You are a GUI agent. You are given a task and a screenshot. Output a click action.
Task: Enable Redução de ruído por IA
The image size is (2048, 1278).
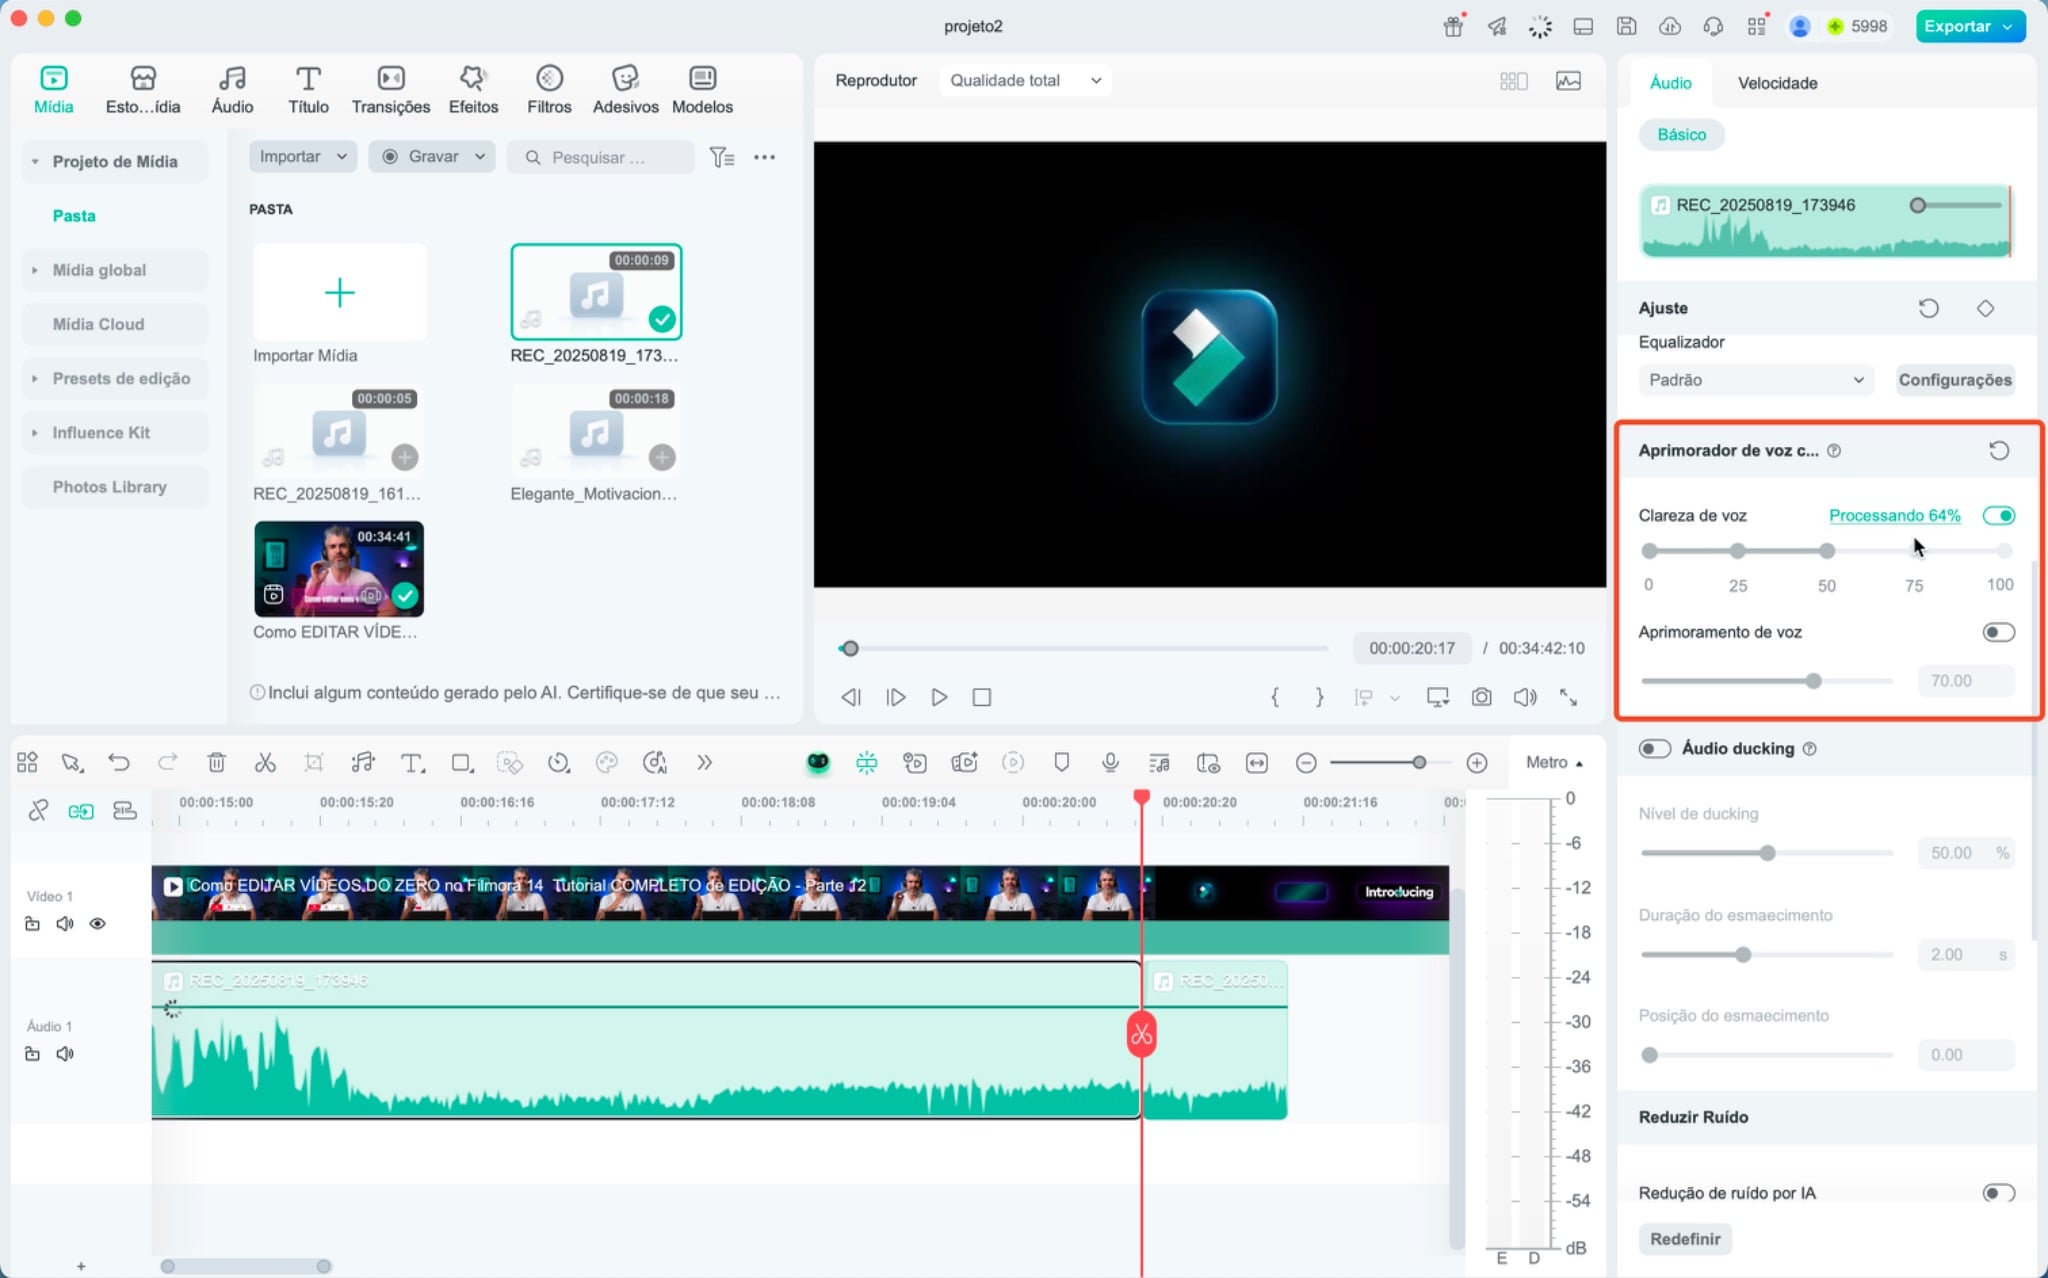click(1998, 1192)
